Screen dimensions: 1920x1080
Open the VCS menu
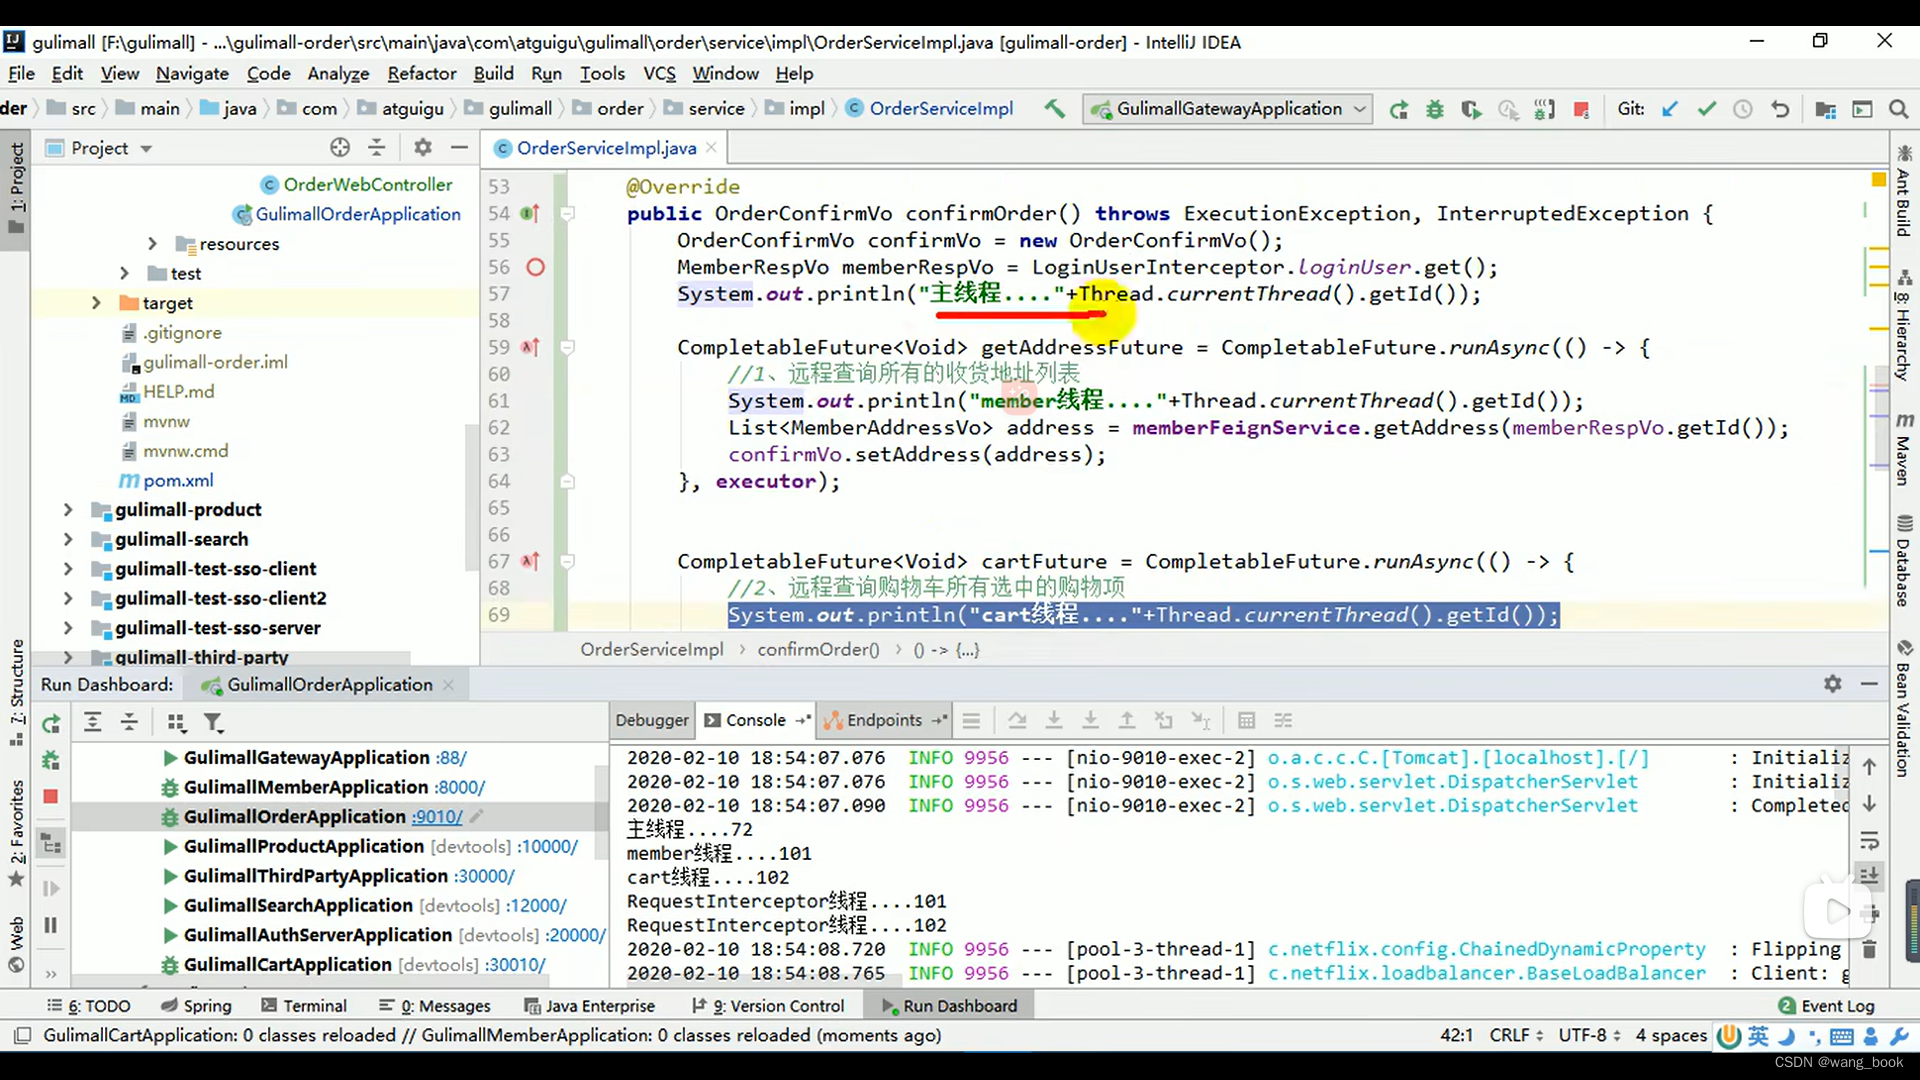point(659,73)
